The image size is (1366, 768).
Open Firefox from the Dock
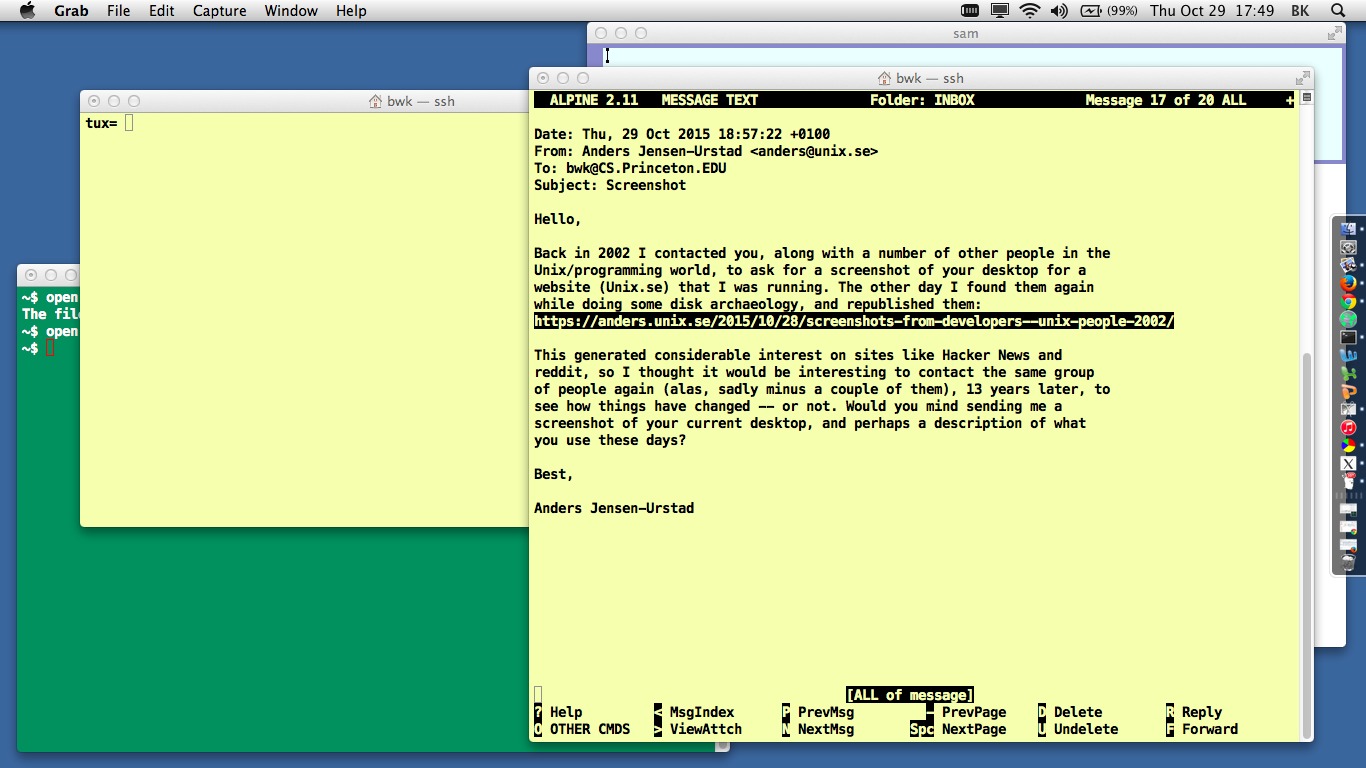(1348, 283)
